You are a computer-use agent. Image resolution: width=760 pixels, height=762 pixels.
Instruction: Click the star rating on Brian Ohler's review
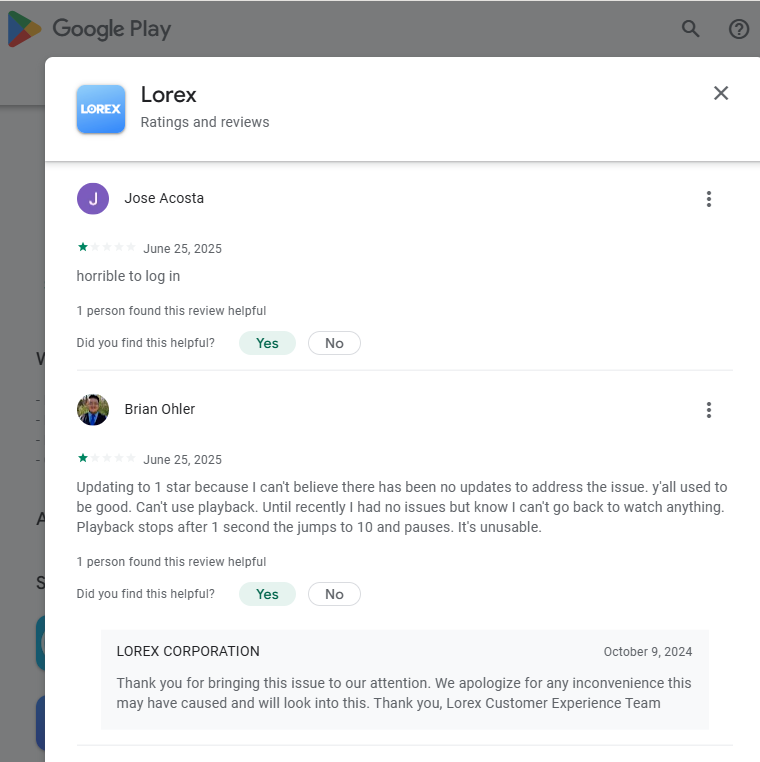(106, 458)
